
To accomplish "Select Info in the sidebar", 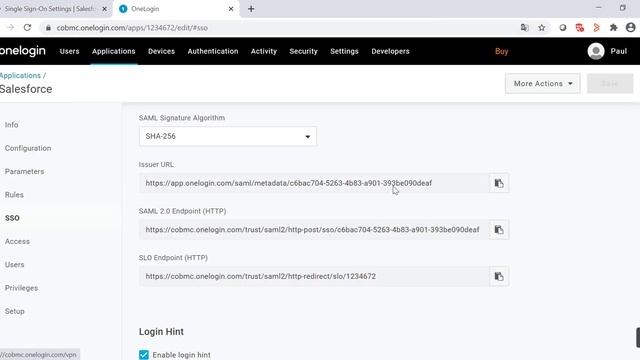I will pyautogui.click(x=11, y=125).
